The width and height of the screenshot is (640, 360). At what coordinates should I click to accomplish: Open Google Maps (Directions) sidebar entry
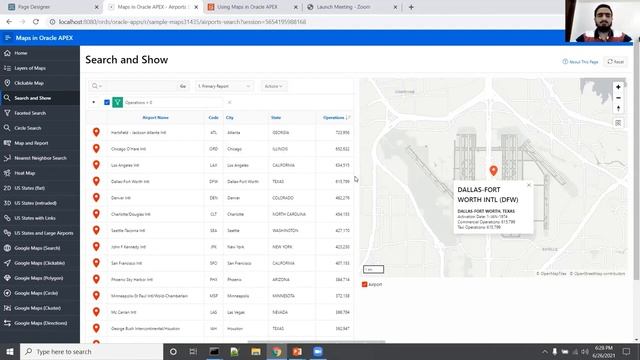click(x=40, y=323)
